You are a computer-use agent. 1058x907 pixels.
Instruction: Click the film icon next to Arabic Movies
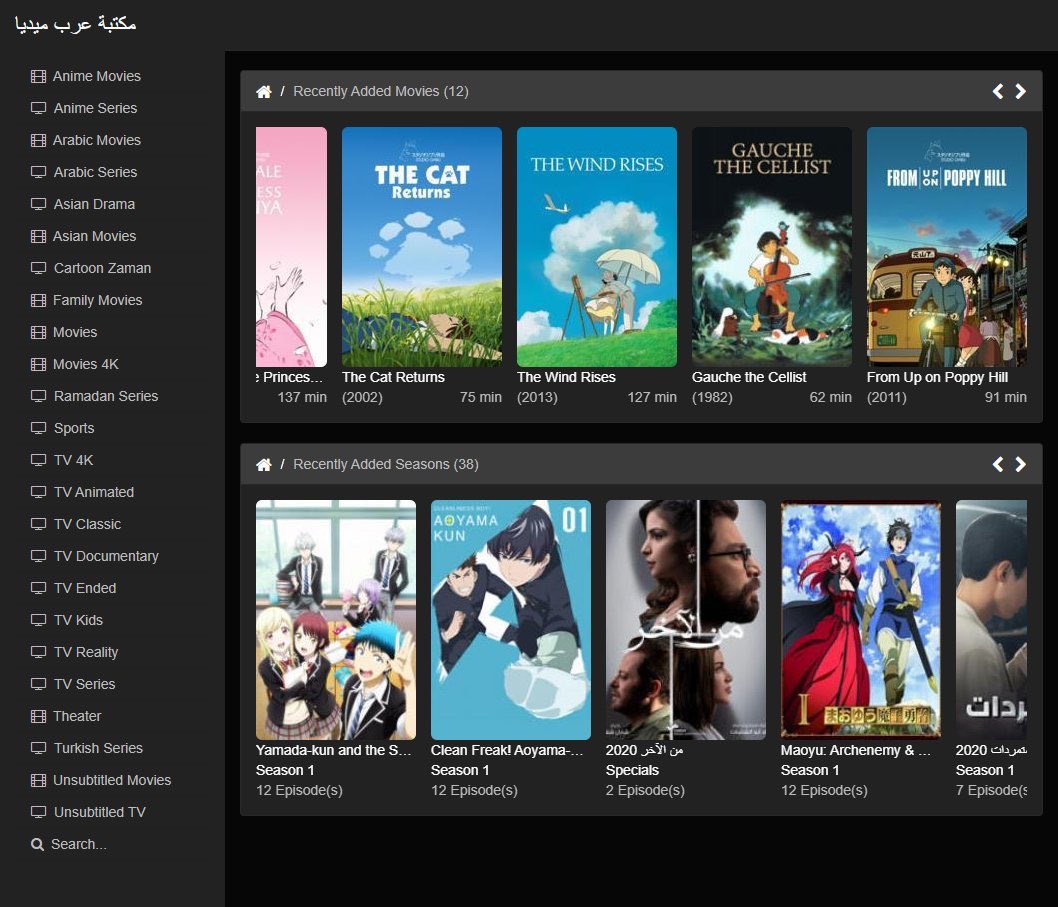click(38, 140)
